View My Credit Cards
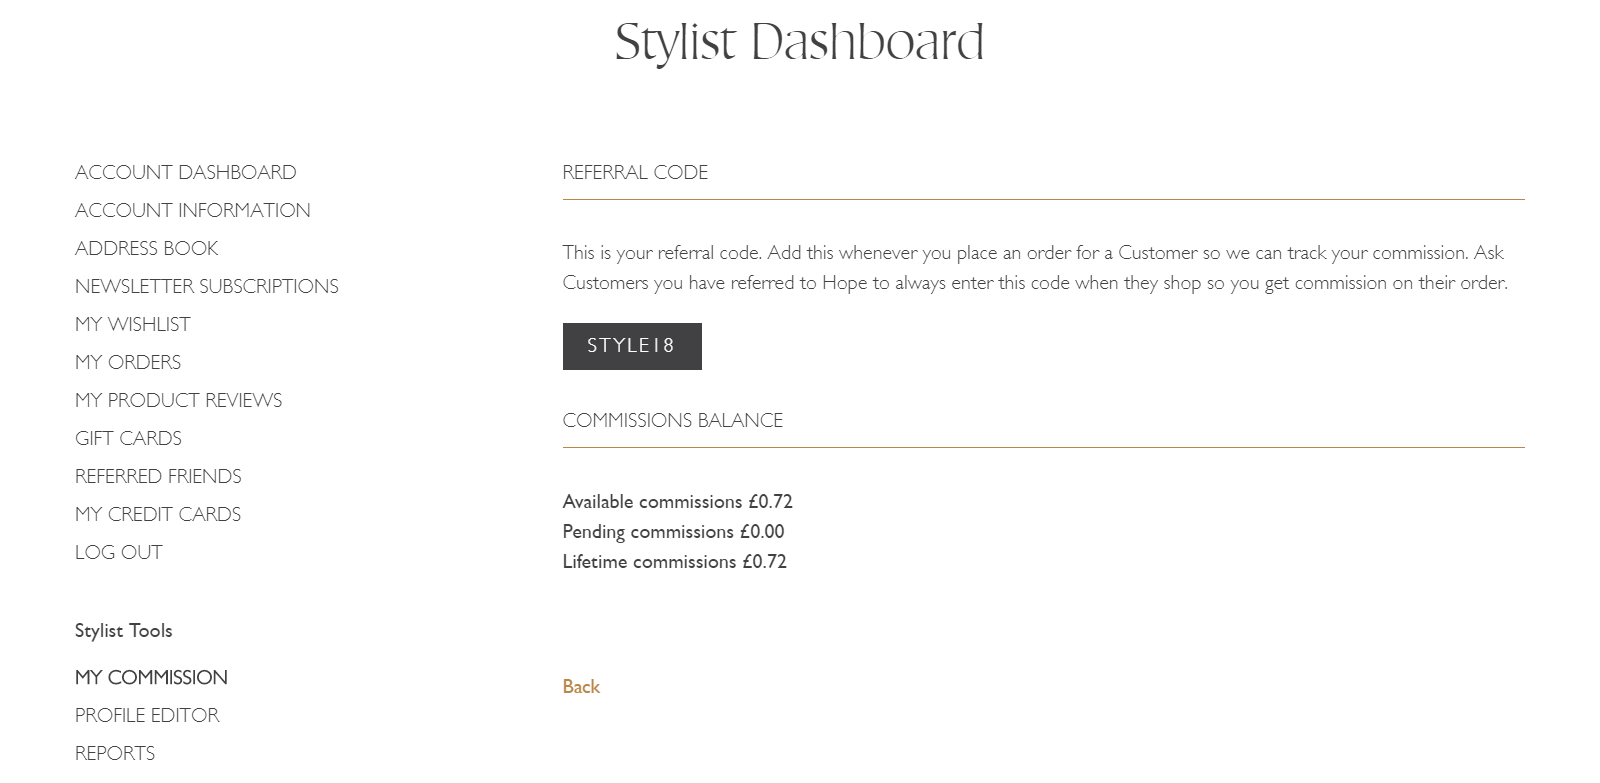 click(158, 514)
